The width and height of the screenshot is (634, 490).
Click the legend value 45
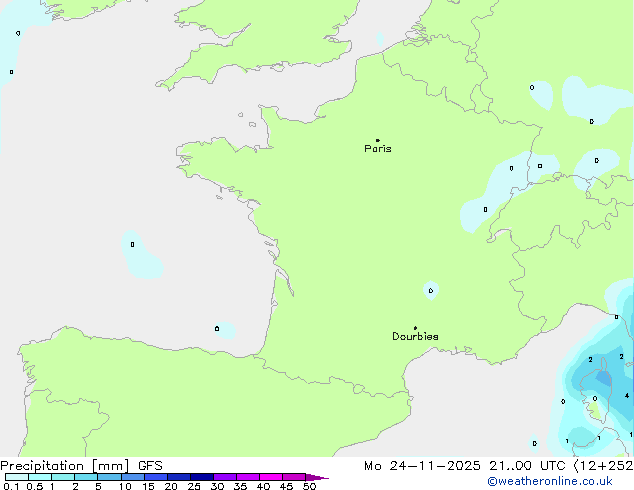pyautogui.click(x=286, y=486)
